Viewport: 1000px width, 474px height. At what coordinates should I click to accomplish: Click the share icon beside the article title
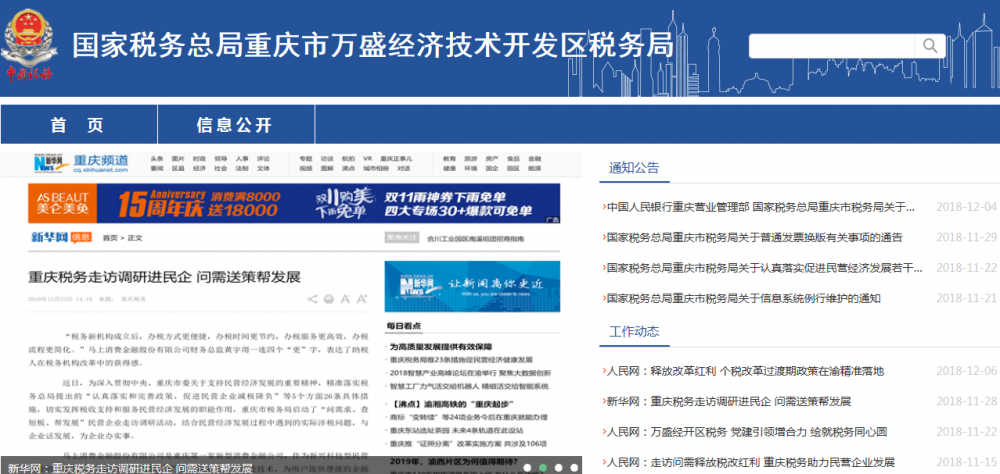312,299
